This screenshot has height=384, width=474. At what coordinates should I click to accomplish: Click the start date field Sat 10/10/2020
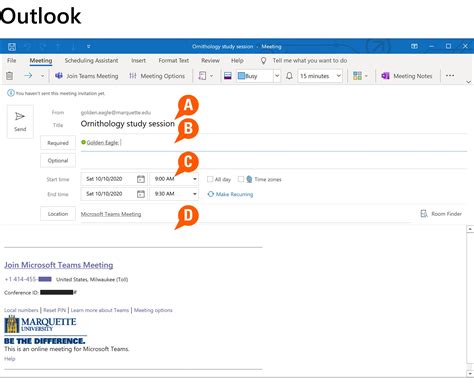point(104,179)
